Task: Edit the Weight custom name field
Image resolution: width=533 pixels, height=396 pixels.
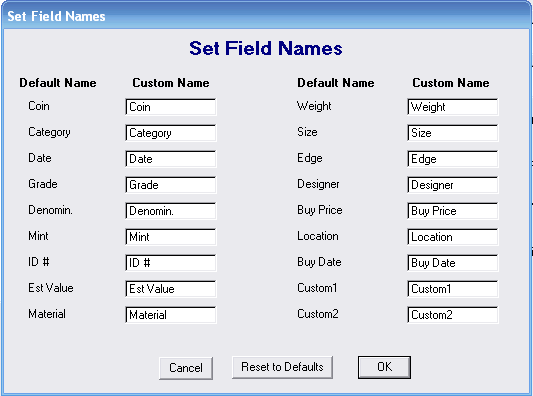Action: coord(453,107)
